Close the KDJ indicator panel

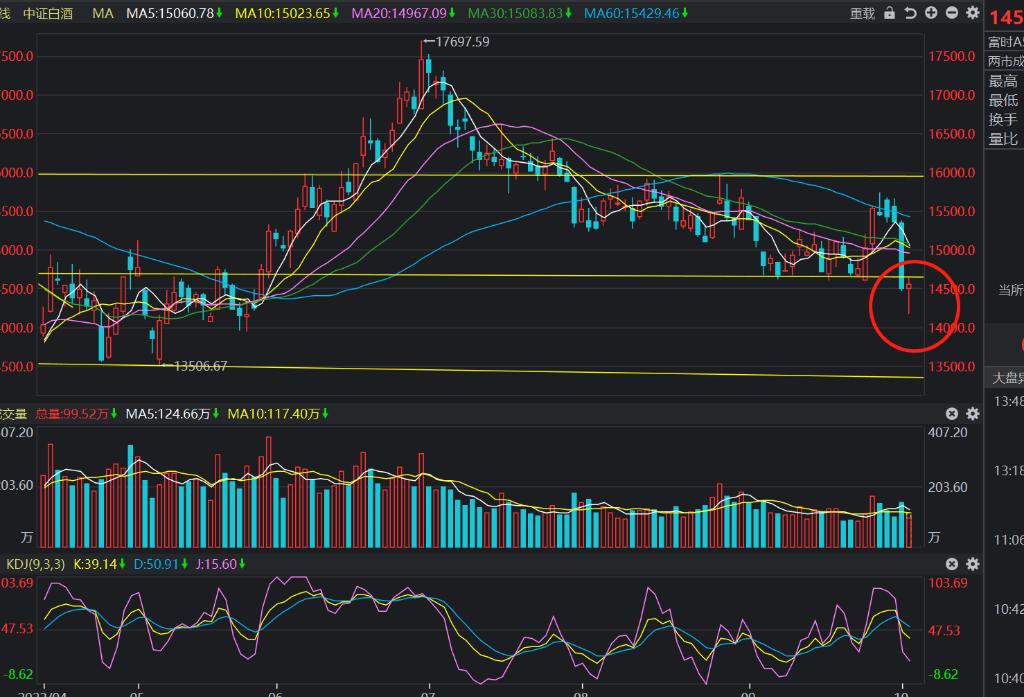(952, 564)
